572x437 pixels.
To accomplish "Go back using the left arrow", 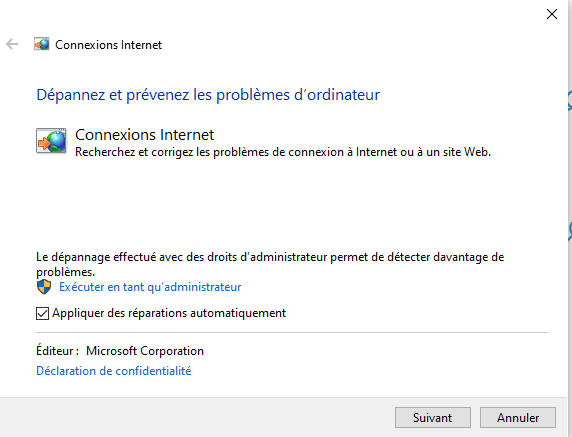I will pyautogui.click(x=12, y=44).
